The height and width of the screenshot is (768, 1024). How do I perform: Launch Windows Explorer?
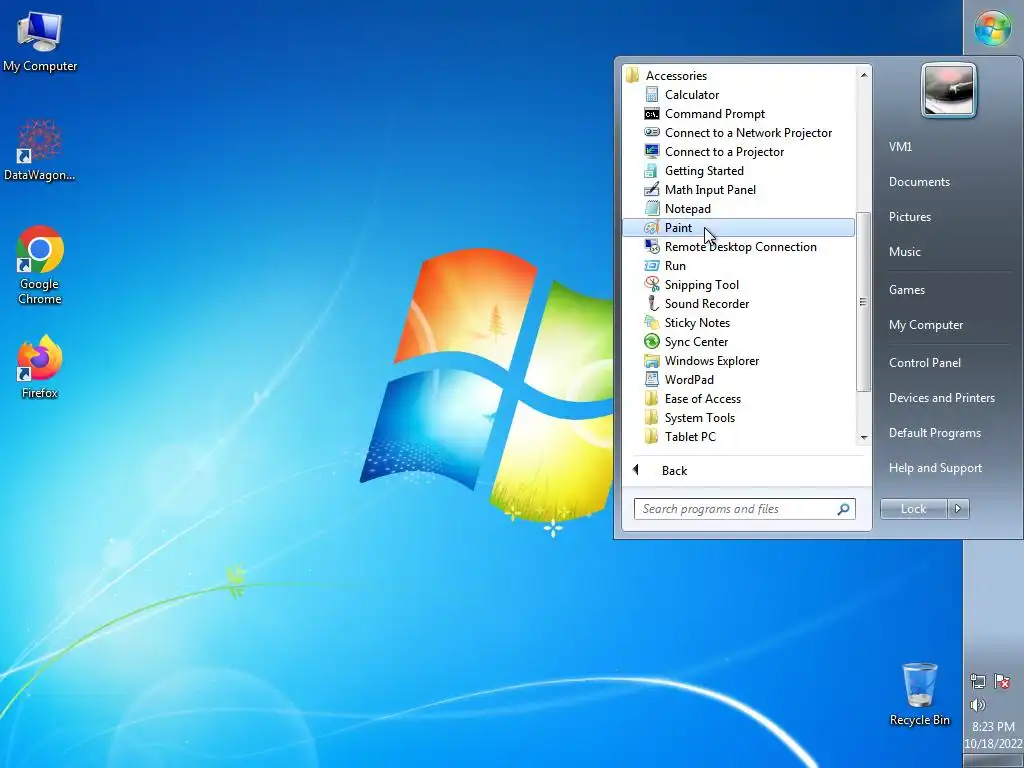[738, 360]
